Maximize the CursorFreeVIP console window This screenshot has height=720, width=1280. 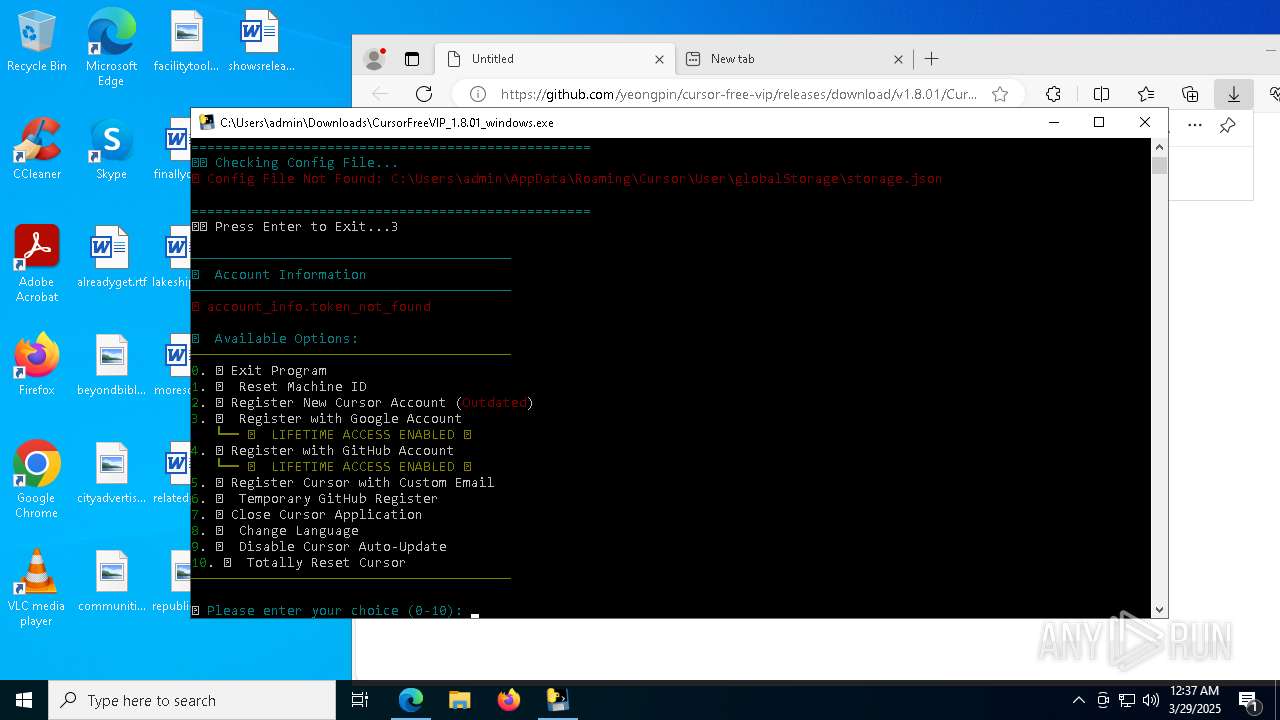click(1099, 122)
